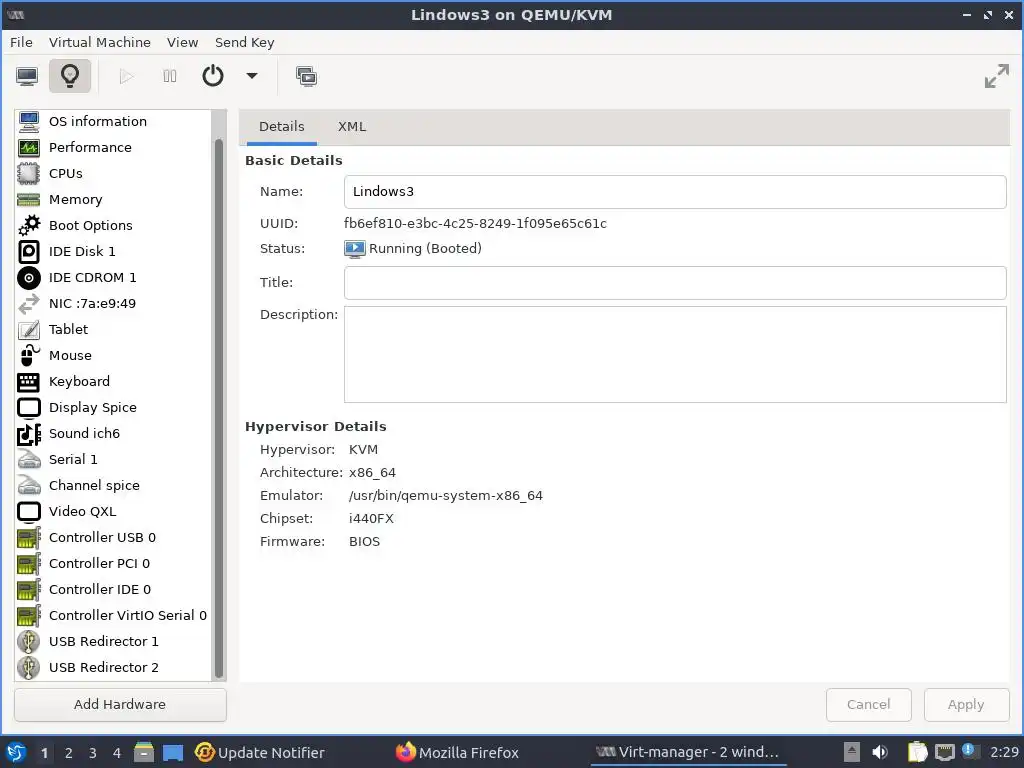
Task: Click the Running (Booted) status text
Action: [425, 249]
